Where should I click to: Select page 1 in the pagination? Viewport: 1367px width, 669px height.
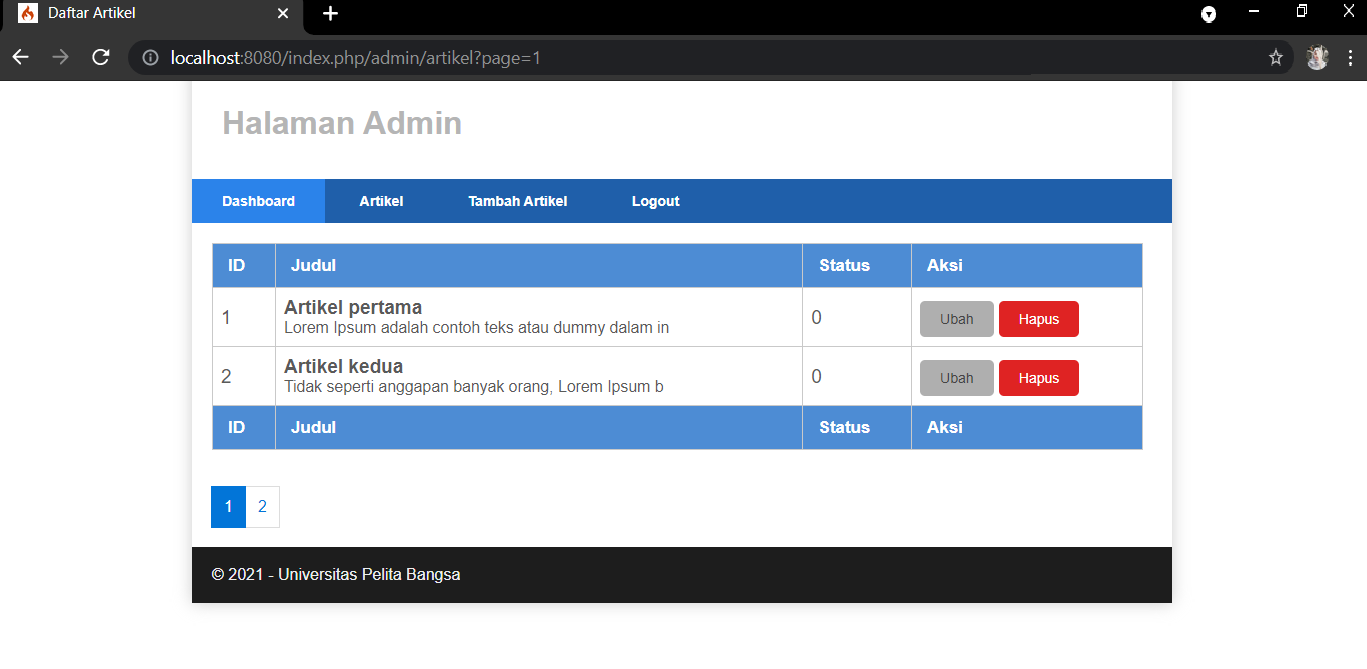point(228,507)
